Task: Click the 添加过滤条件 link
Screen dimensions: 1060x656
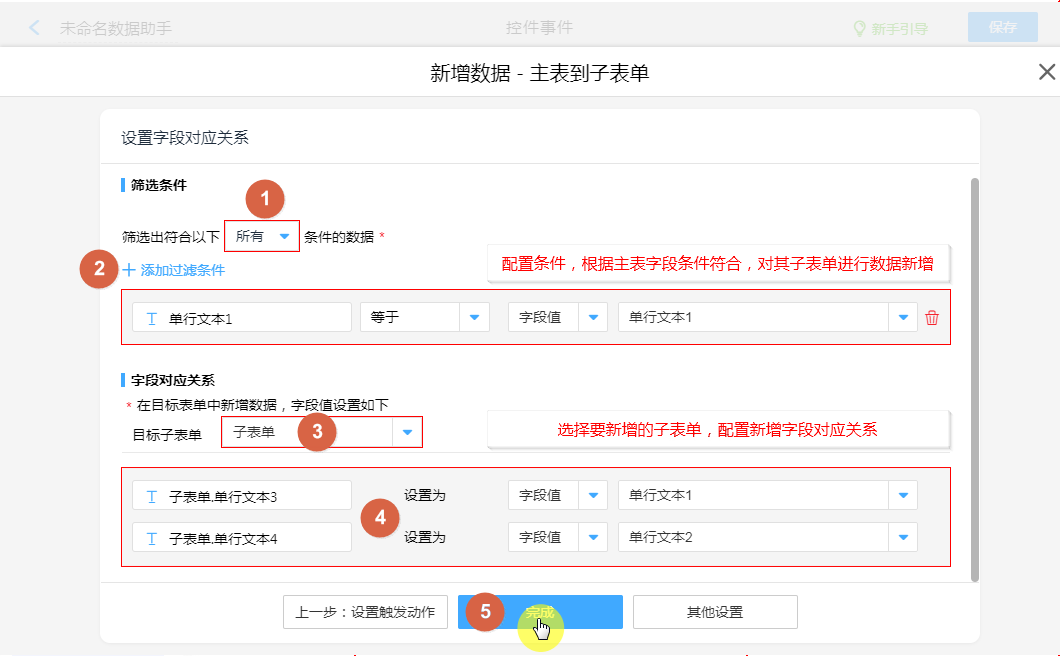Action: click(x=182, y=270)
